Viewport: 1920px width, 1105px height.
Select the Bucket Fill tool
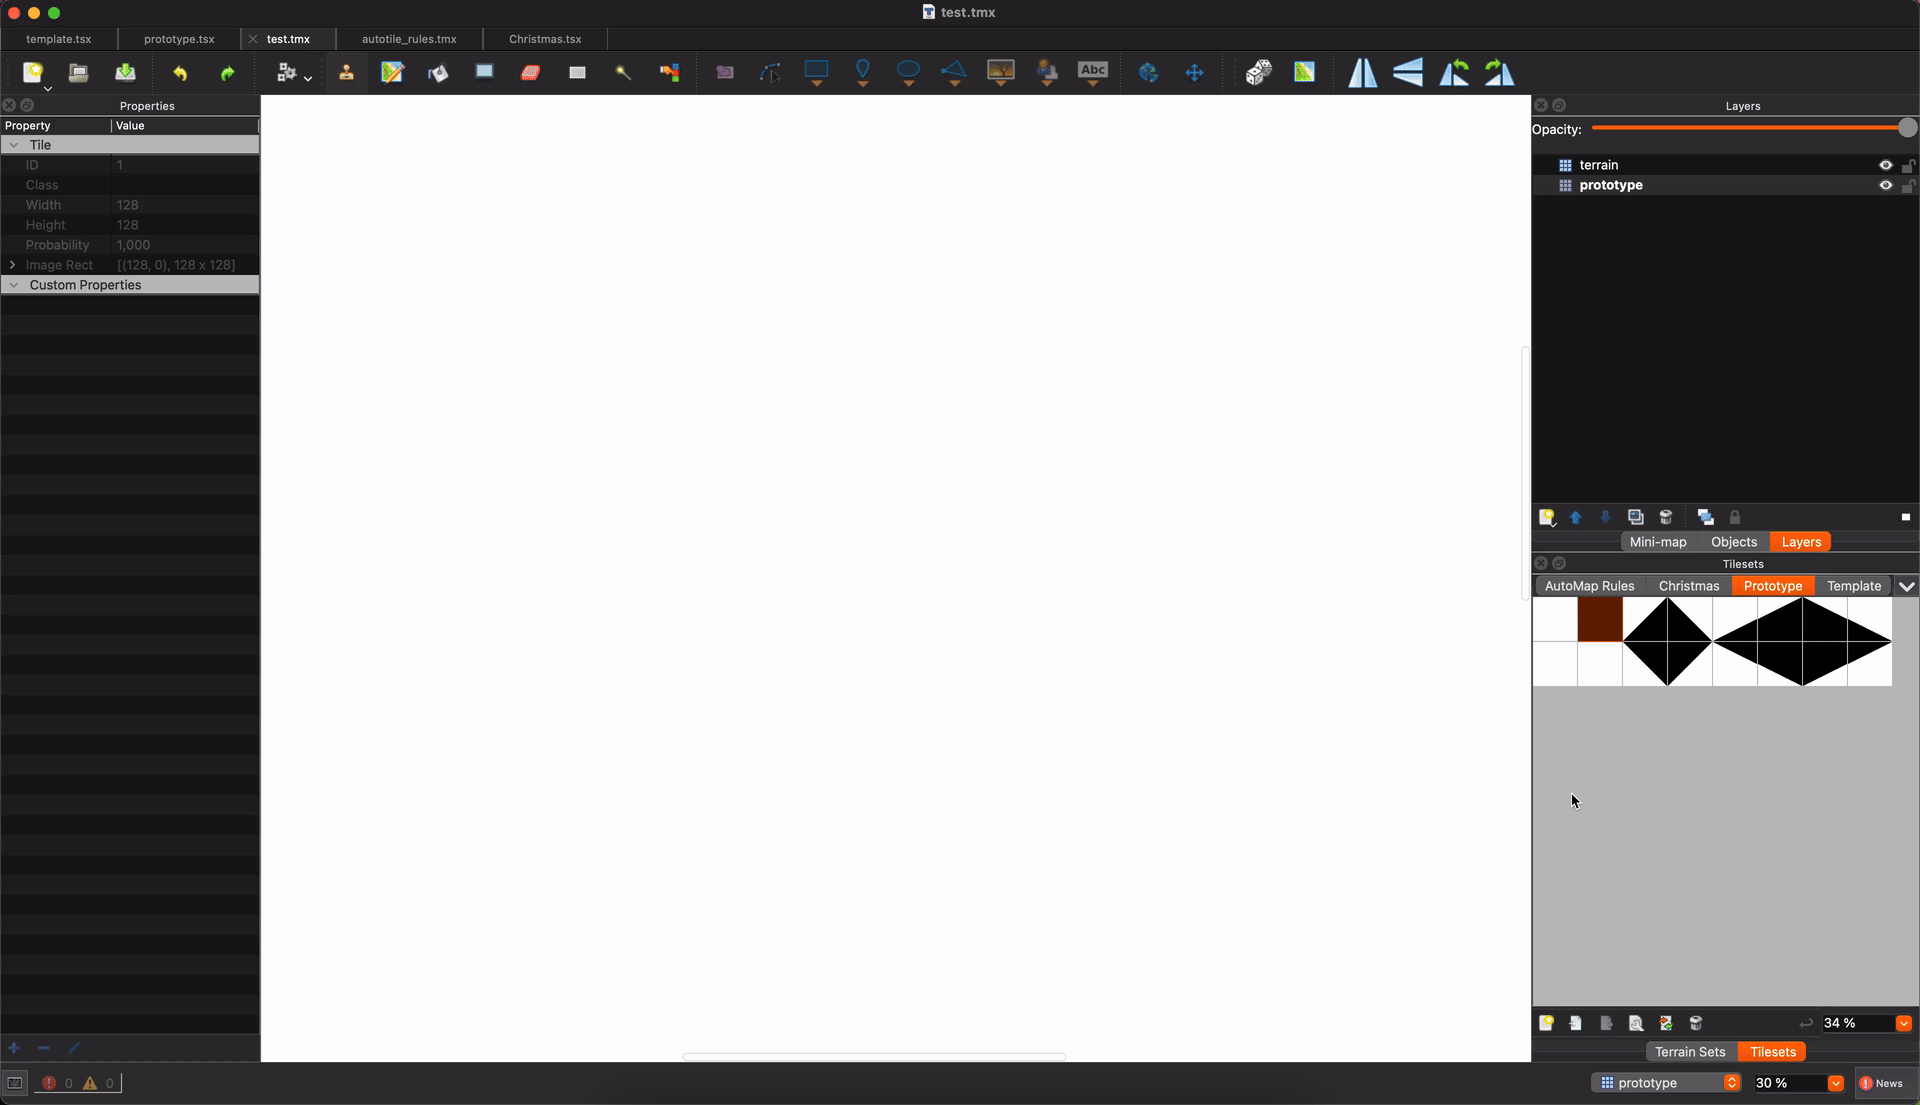[x=438, y=72]
